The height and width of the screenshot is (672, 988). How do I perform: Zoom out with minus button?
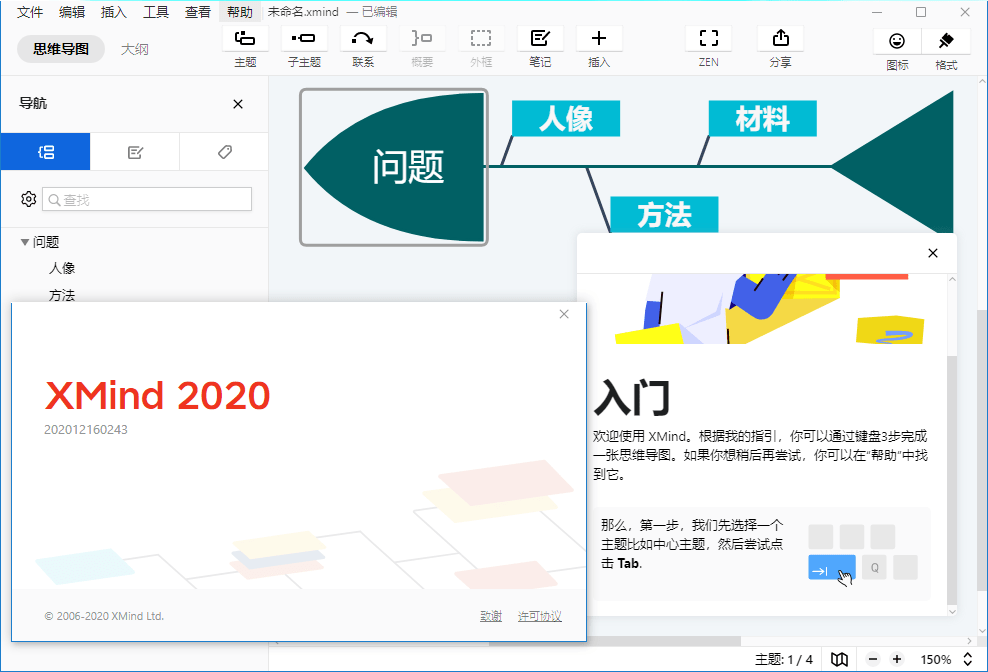pyautogui.click(x=873, y=659)
